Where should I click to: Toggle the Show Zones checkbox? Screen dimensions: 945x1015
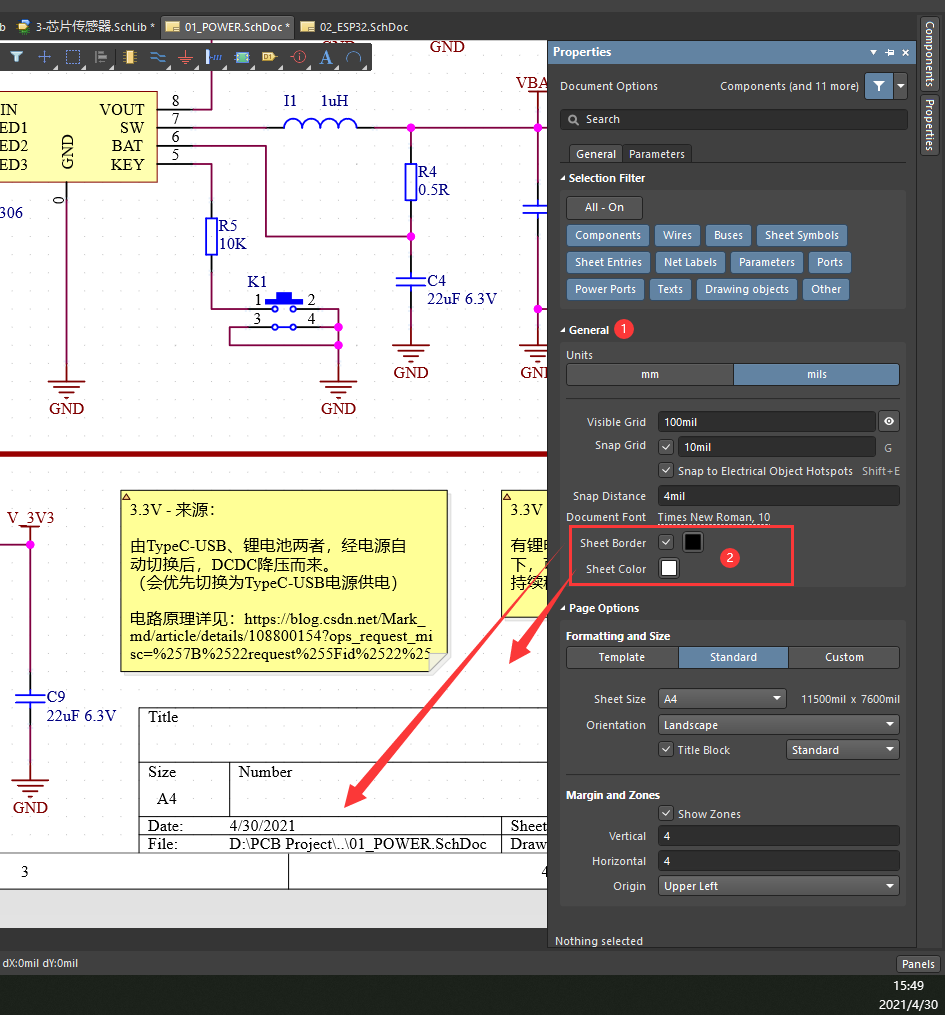click(x=666, y=814)
